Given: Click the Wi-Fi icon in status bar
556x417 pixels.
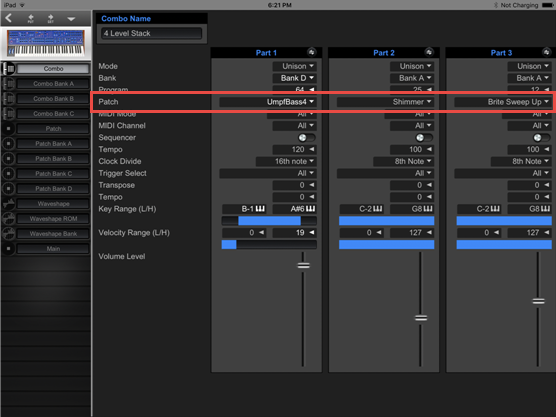Looking at the screenshot, I should click(22, 5).
